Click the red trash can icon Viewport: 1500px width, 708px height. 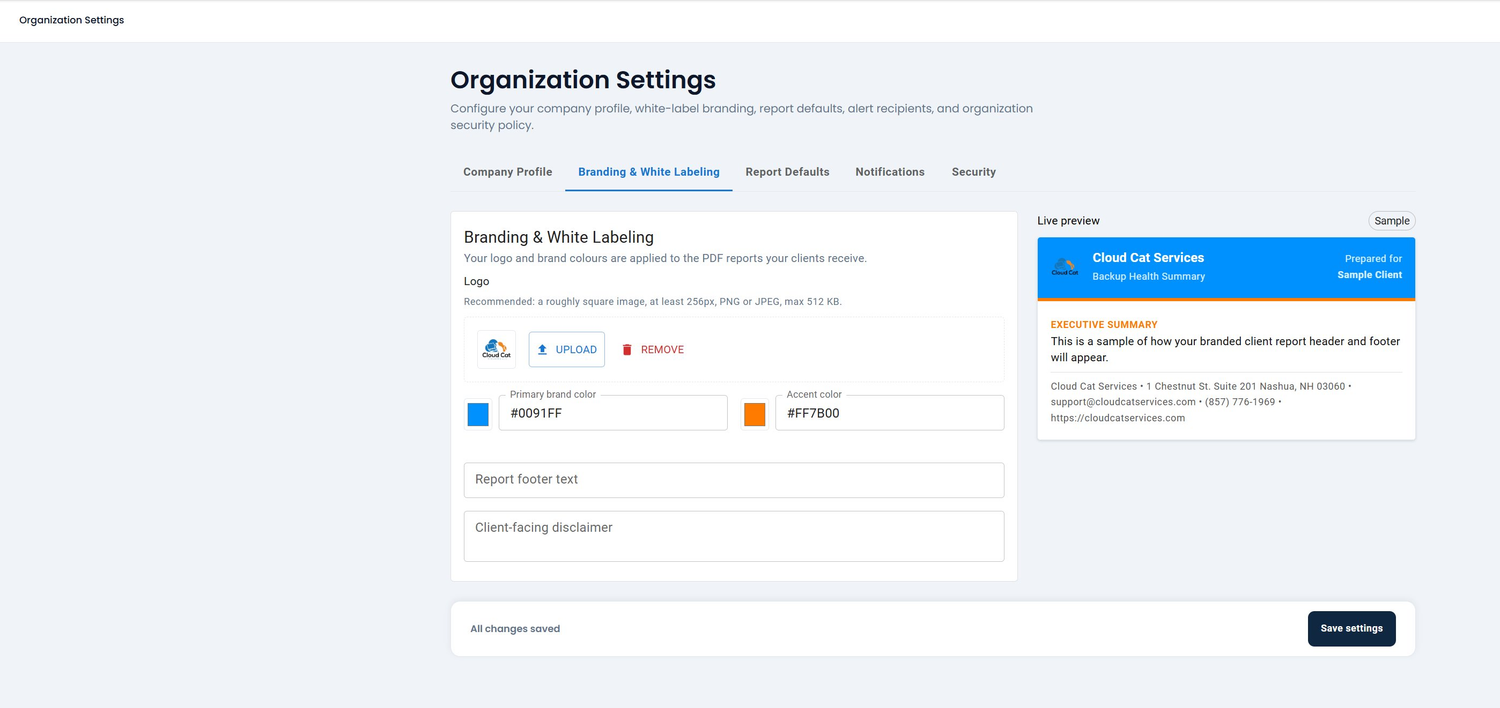(627, 350)
